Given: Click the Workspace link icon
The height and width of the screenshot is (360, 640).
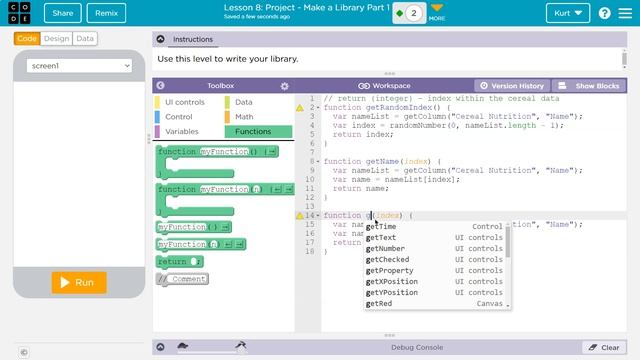Looking at the screenshot, I should (364, 86).
